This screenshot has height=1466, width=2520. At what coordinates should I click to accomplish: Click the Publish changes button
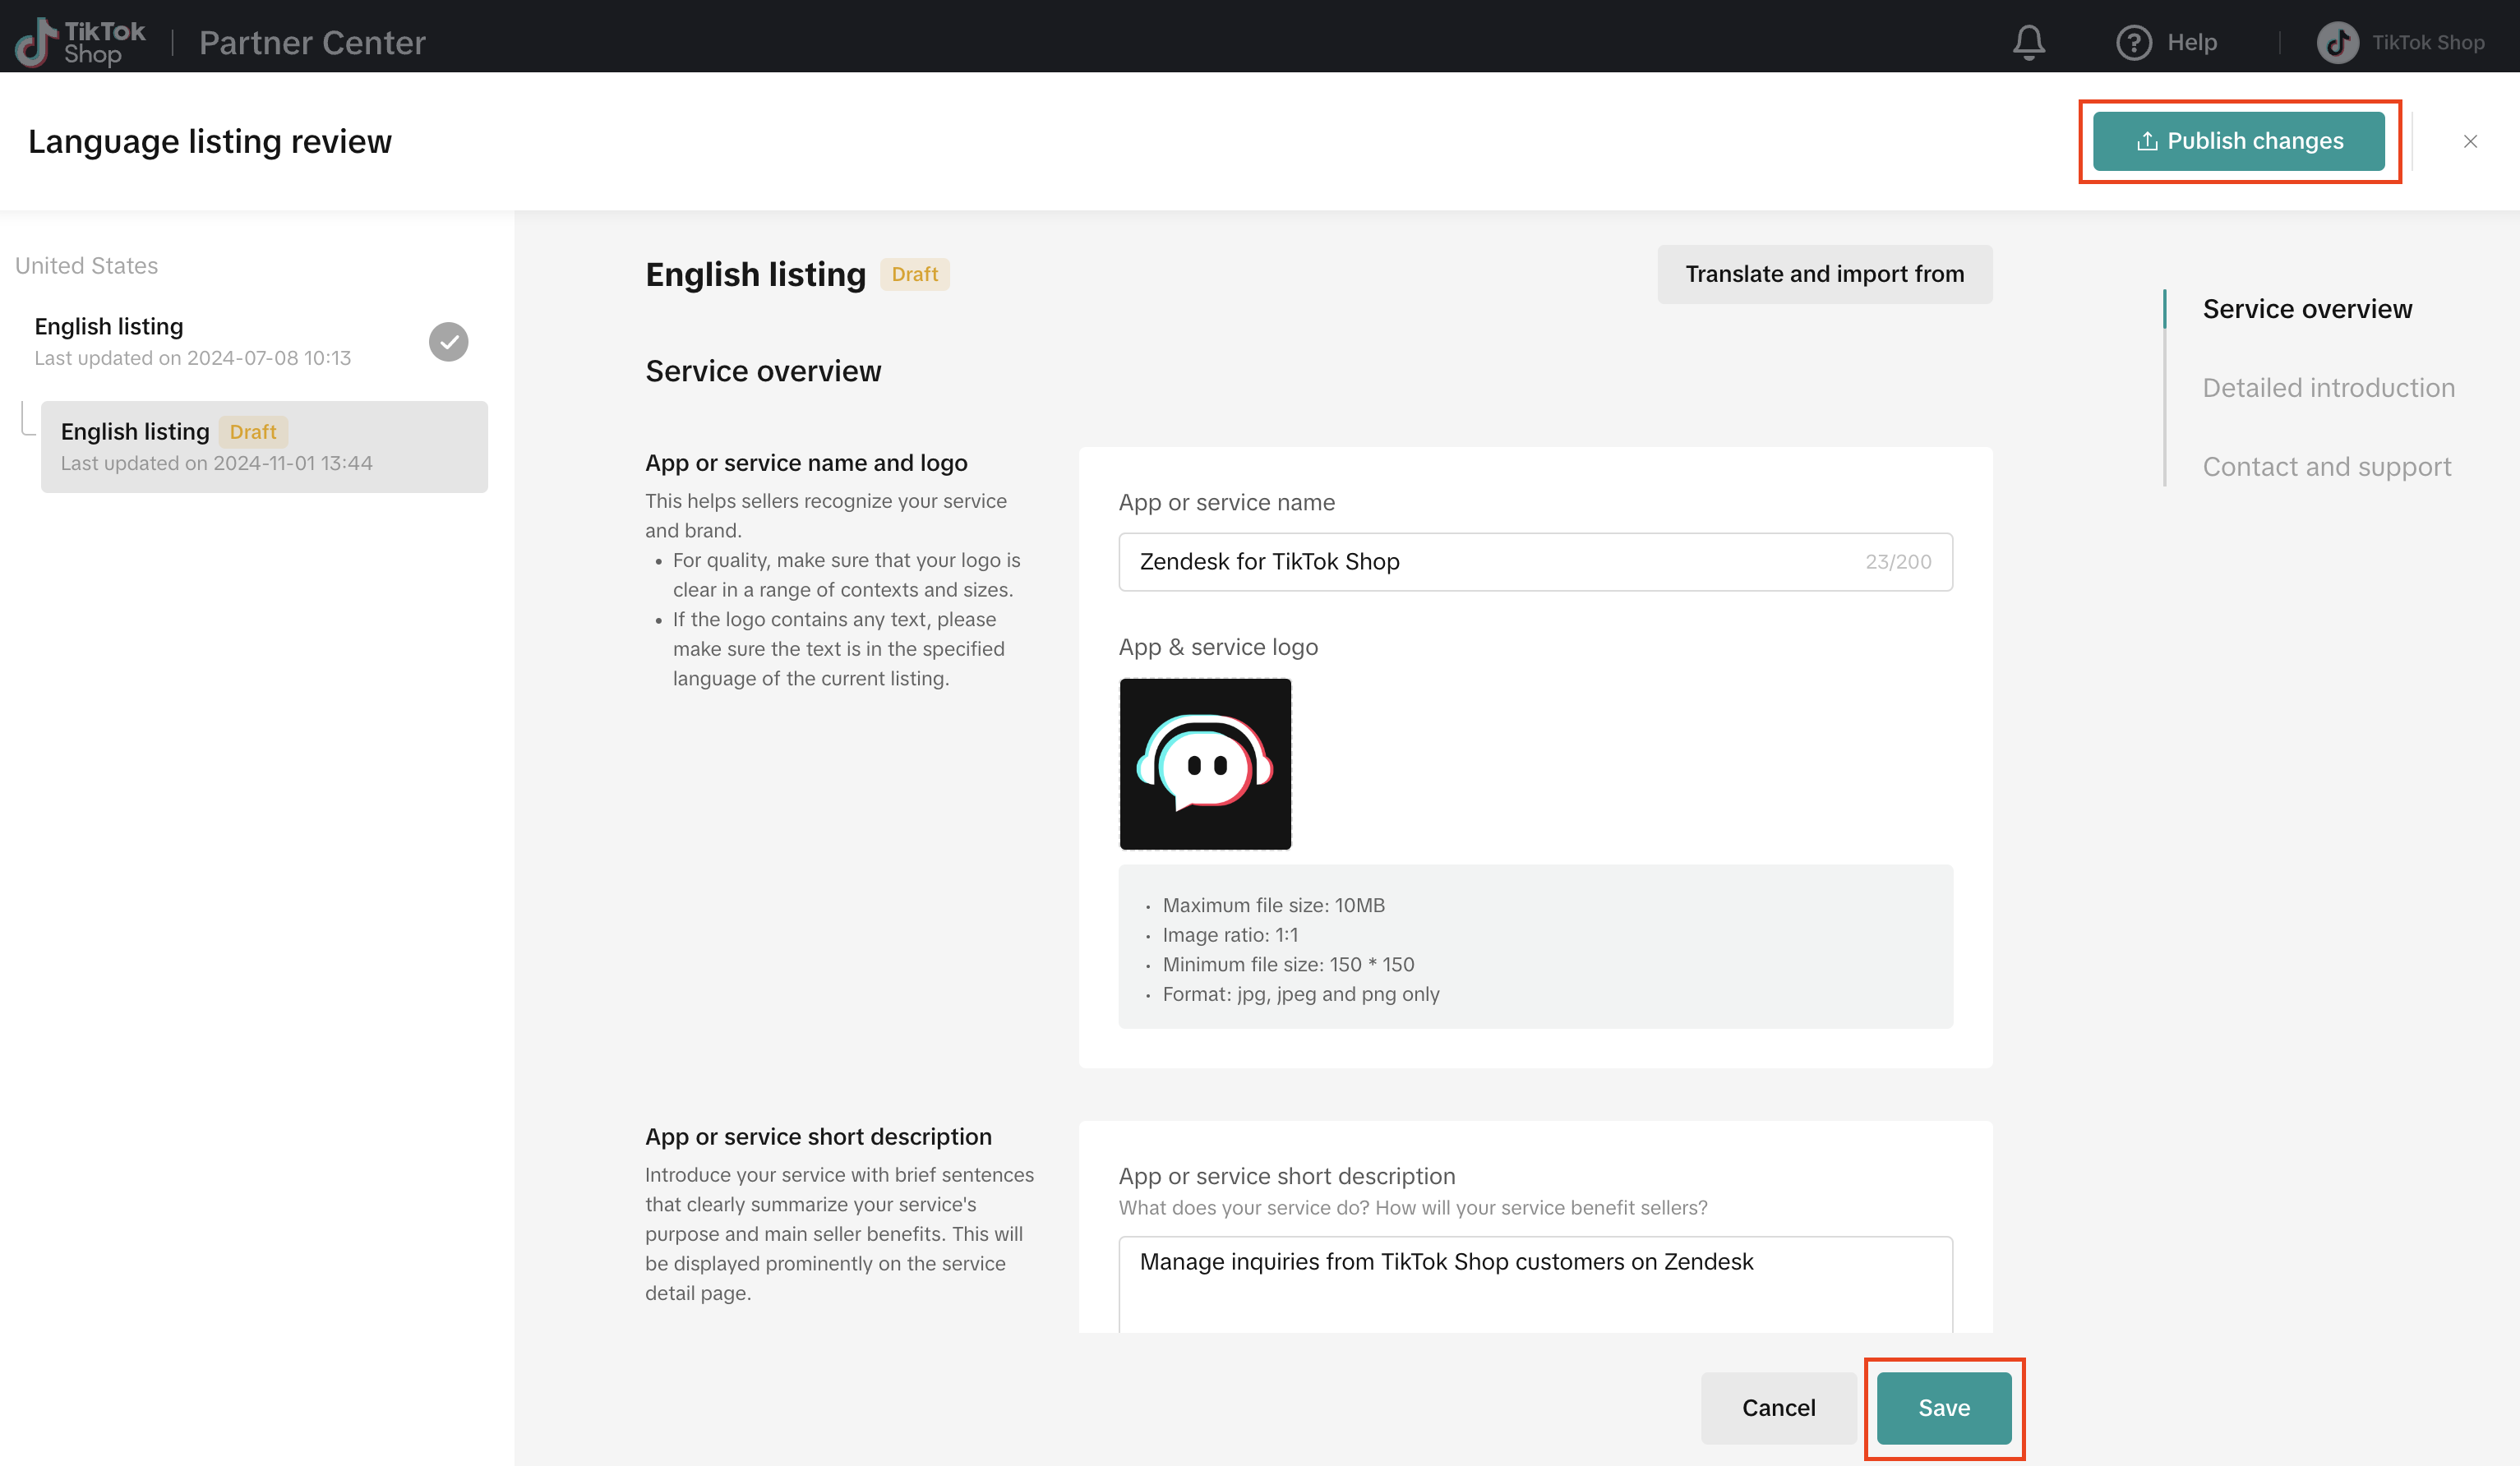[x=2238, y=141]
